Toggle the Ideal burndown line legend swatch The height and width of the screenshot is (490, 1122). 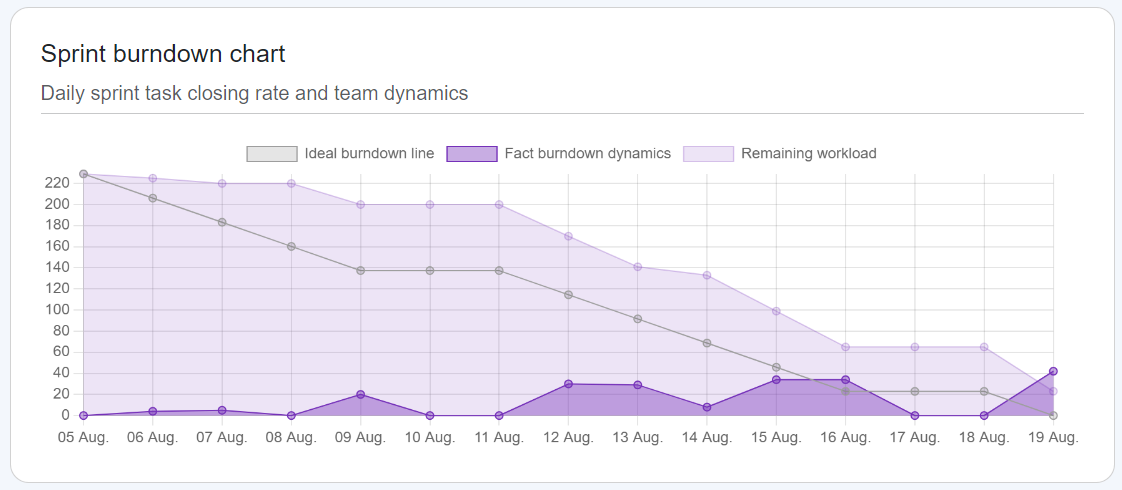click(x=272, y=154)
